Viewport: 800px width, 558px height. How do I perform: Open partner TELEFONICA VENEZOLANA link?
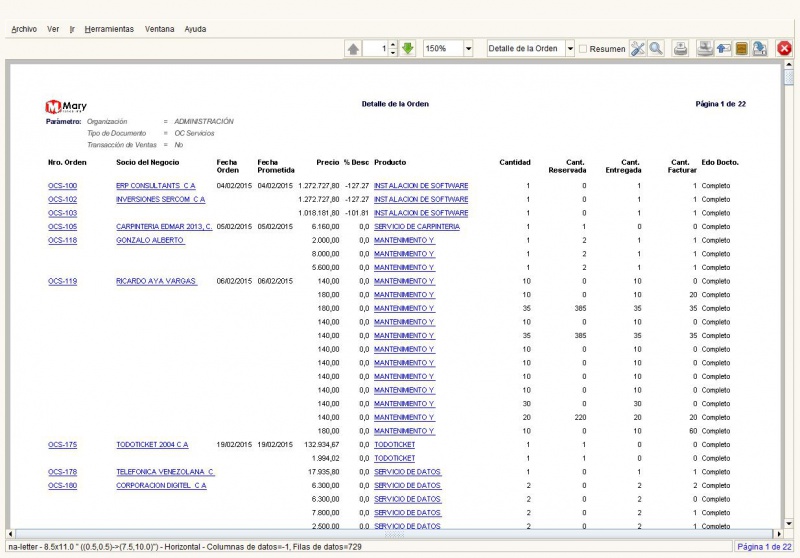165,472
